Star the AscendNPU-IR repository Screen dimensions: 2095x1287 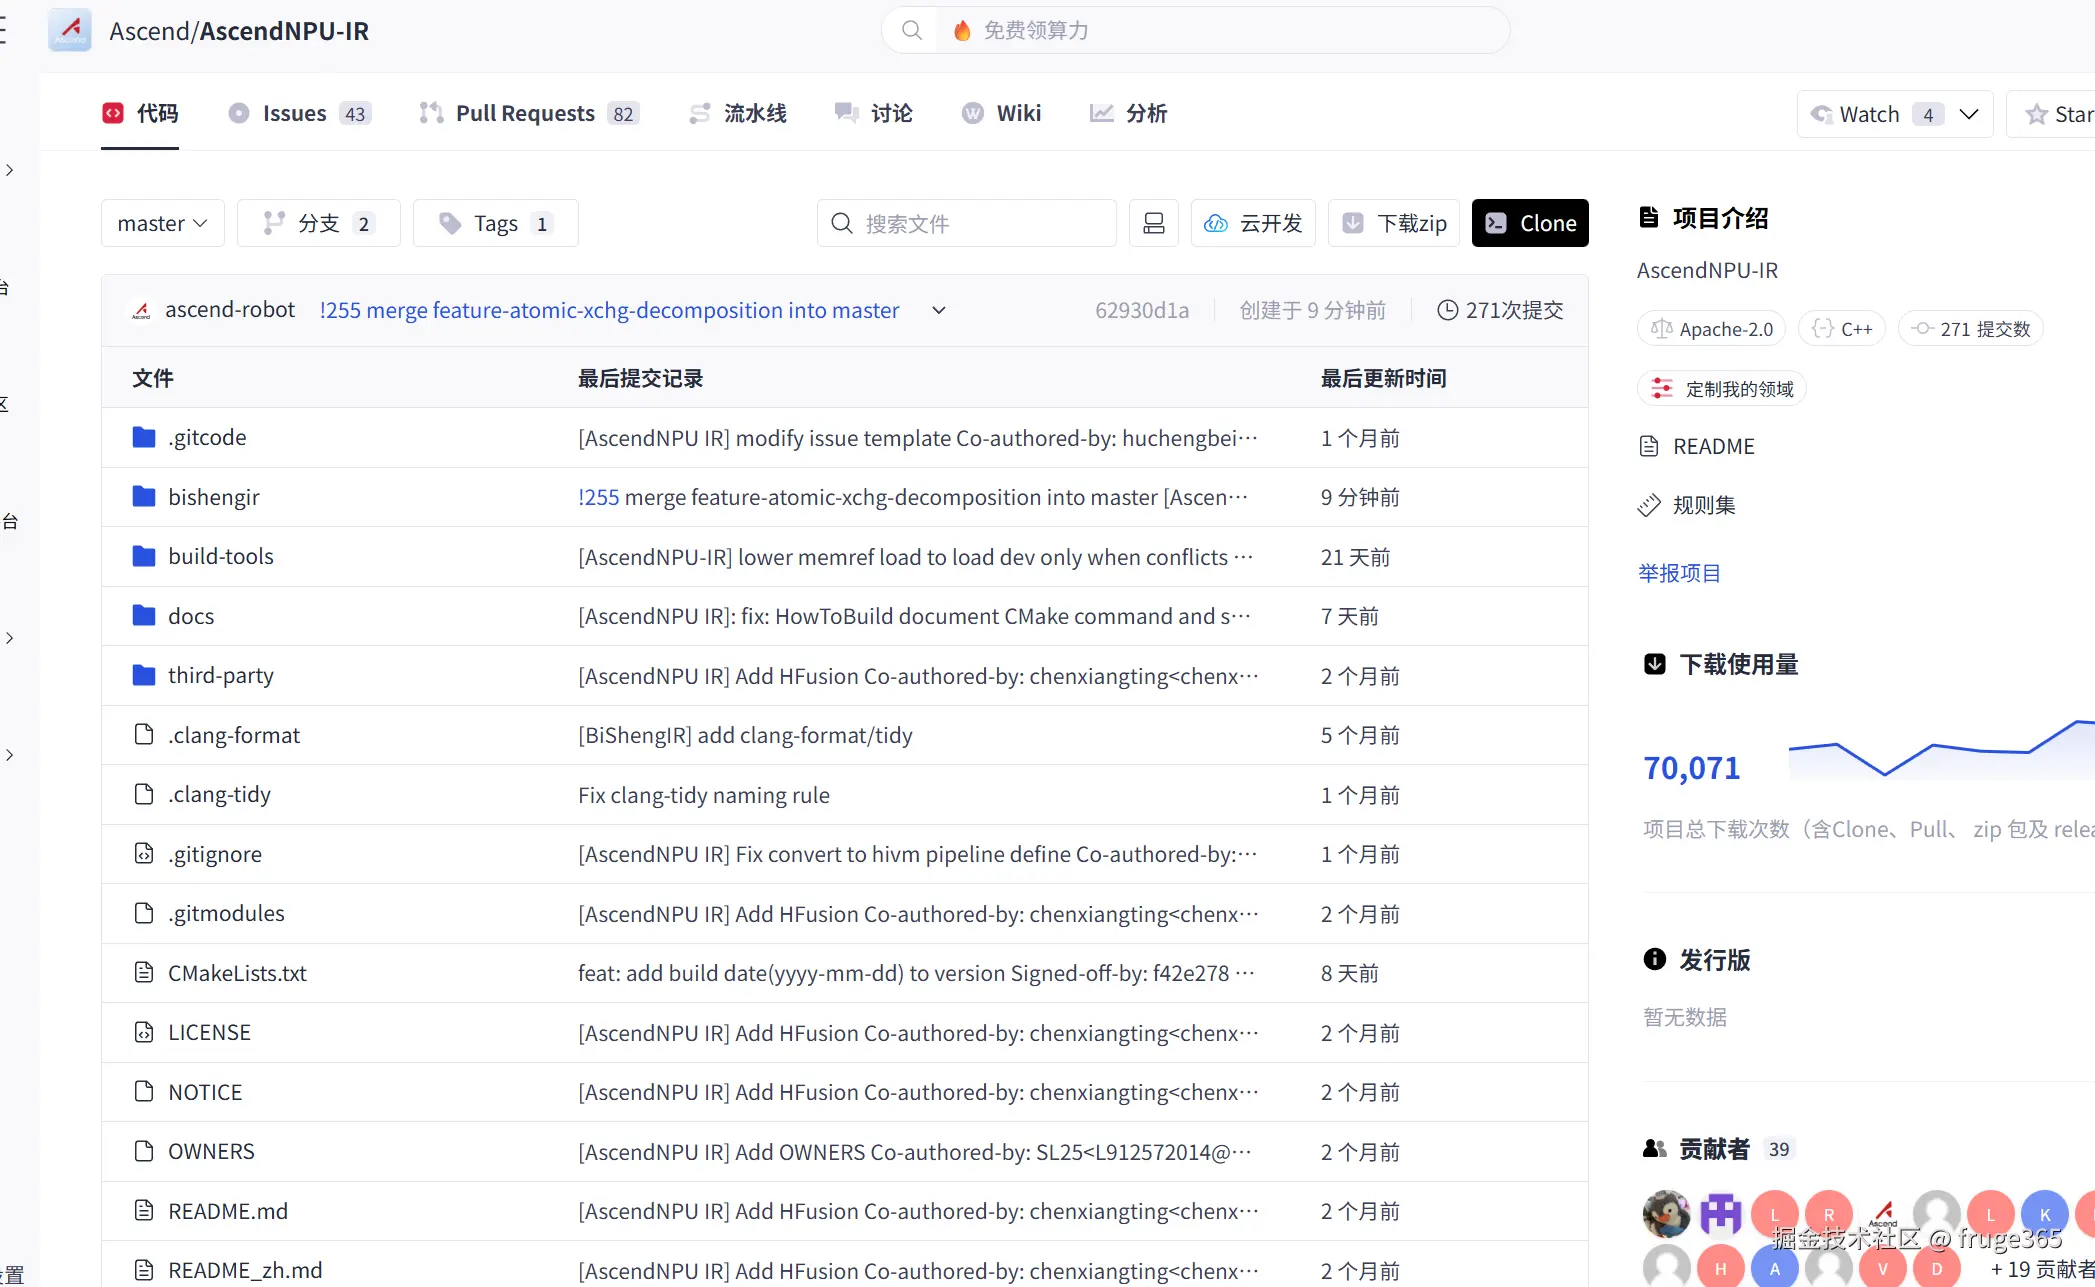click(x=2058, y=114)
